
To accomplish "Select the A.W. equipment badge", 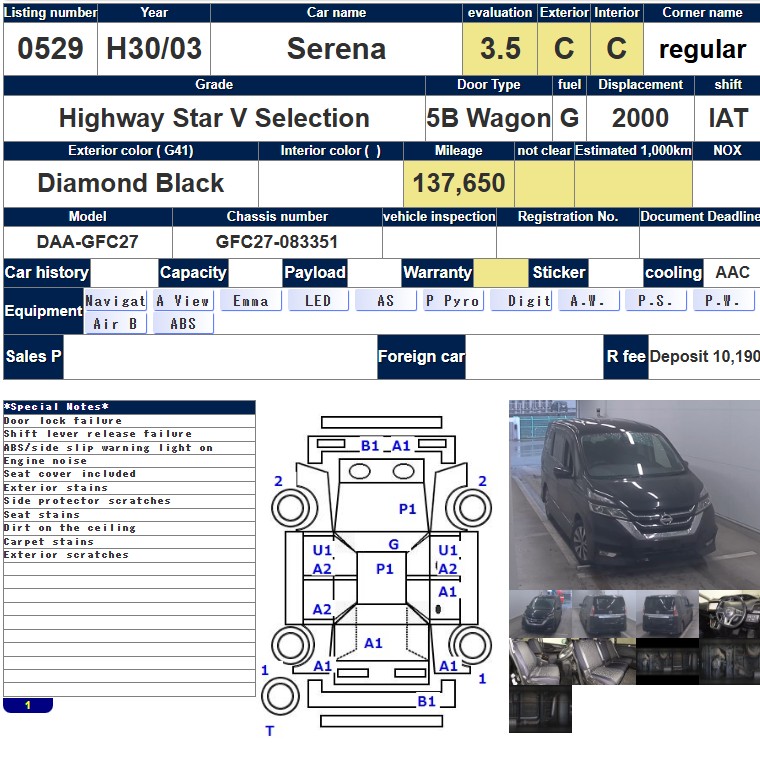I will 588,300.
